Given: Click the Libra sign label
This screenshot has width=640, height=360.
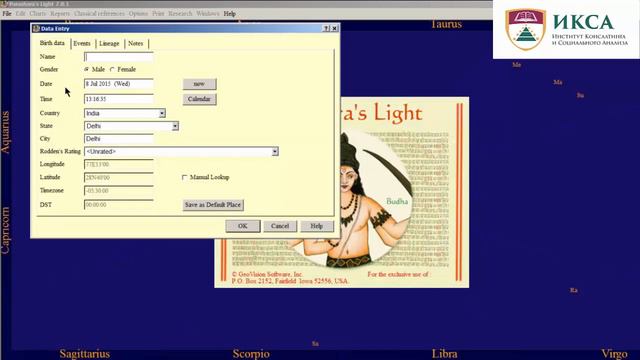Looking at the screenshot, I should pos(444,353).
